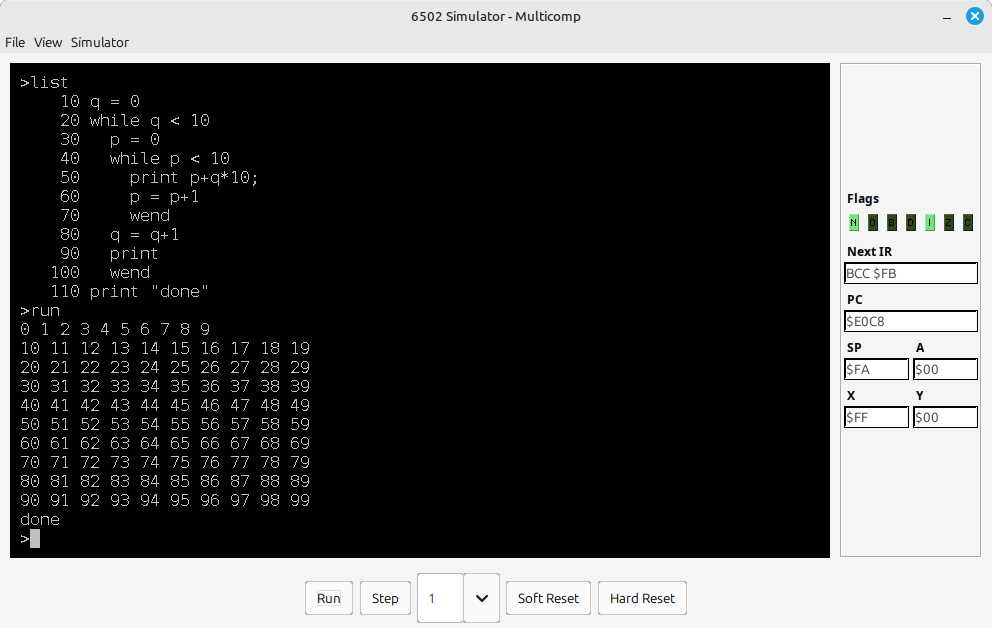Click the D (decimal) flag indicator

[911, 223]
